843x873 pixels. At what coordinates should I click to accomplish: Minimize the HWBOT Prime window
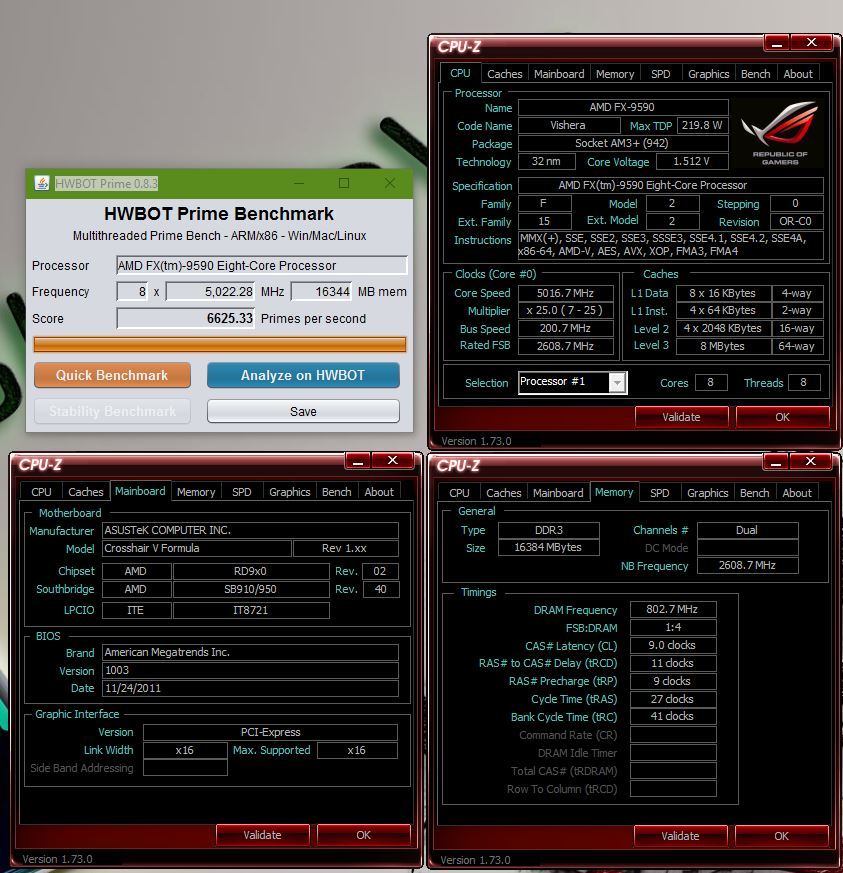point(299,183)
